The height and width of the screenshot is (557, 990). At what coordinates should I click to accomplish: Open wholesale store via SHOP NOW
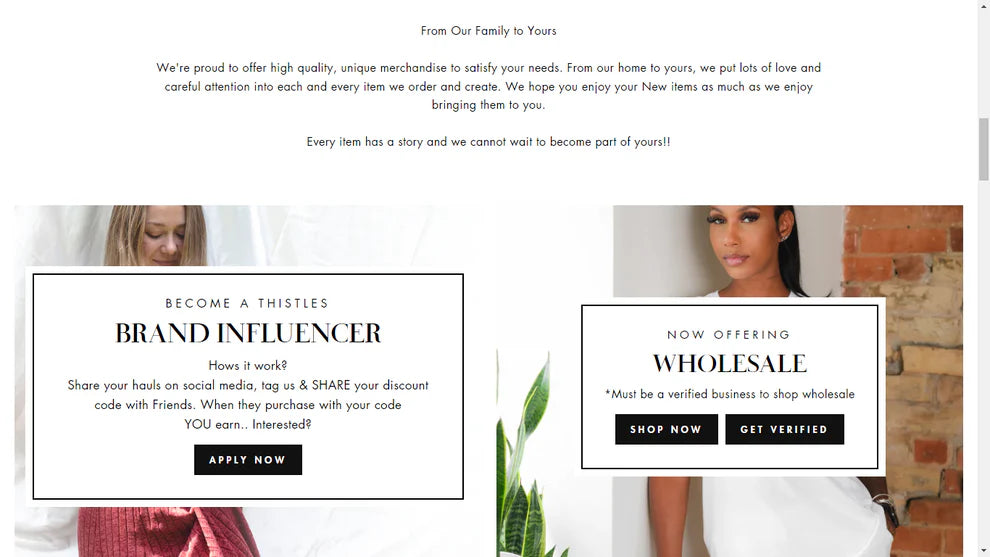pos(666,429)
